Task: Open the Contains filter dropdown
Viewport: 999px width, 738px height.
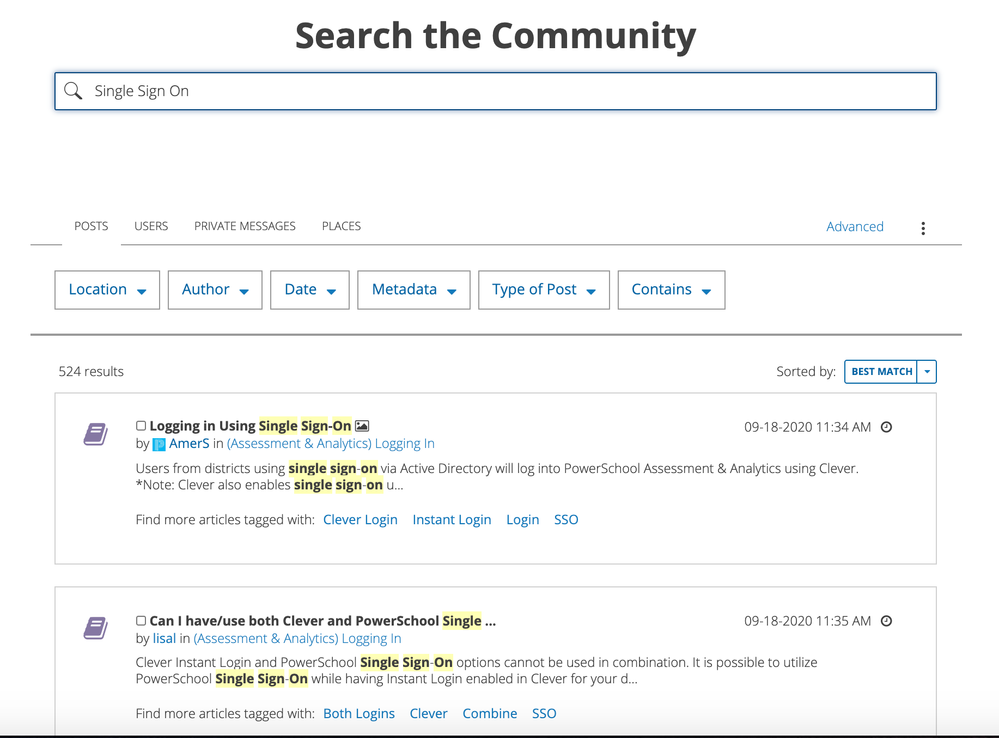Action: (671, 290)
